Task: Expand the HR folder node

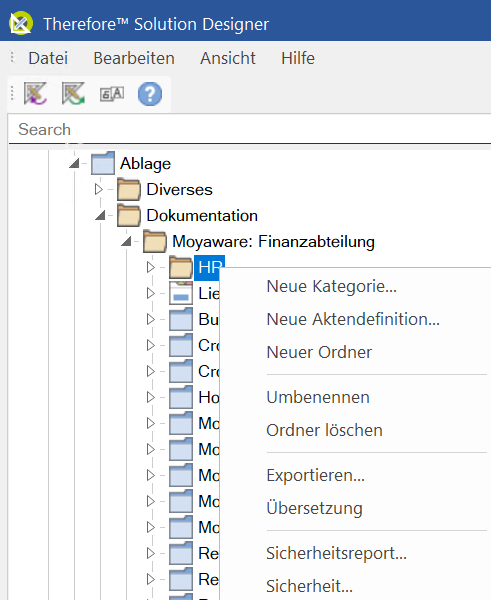Action: 151,267
